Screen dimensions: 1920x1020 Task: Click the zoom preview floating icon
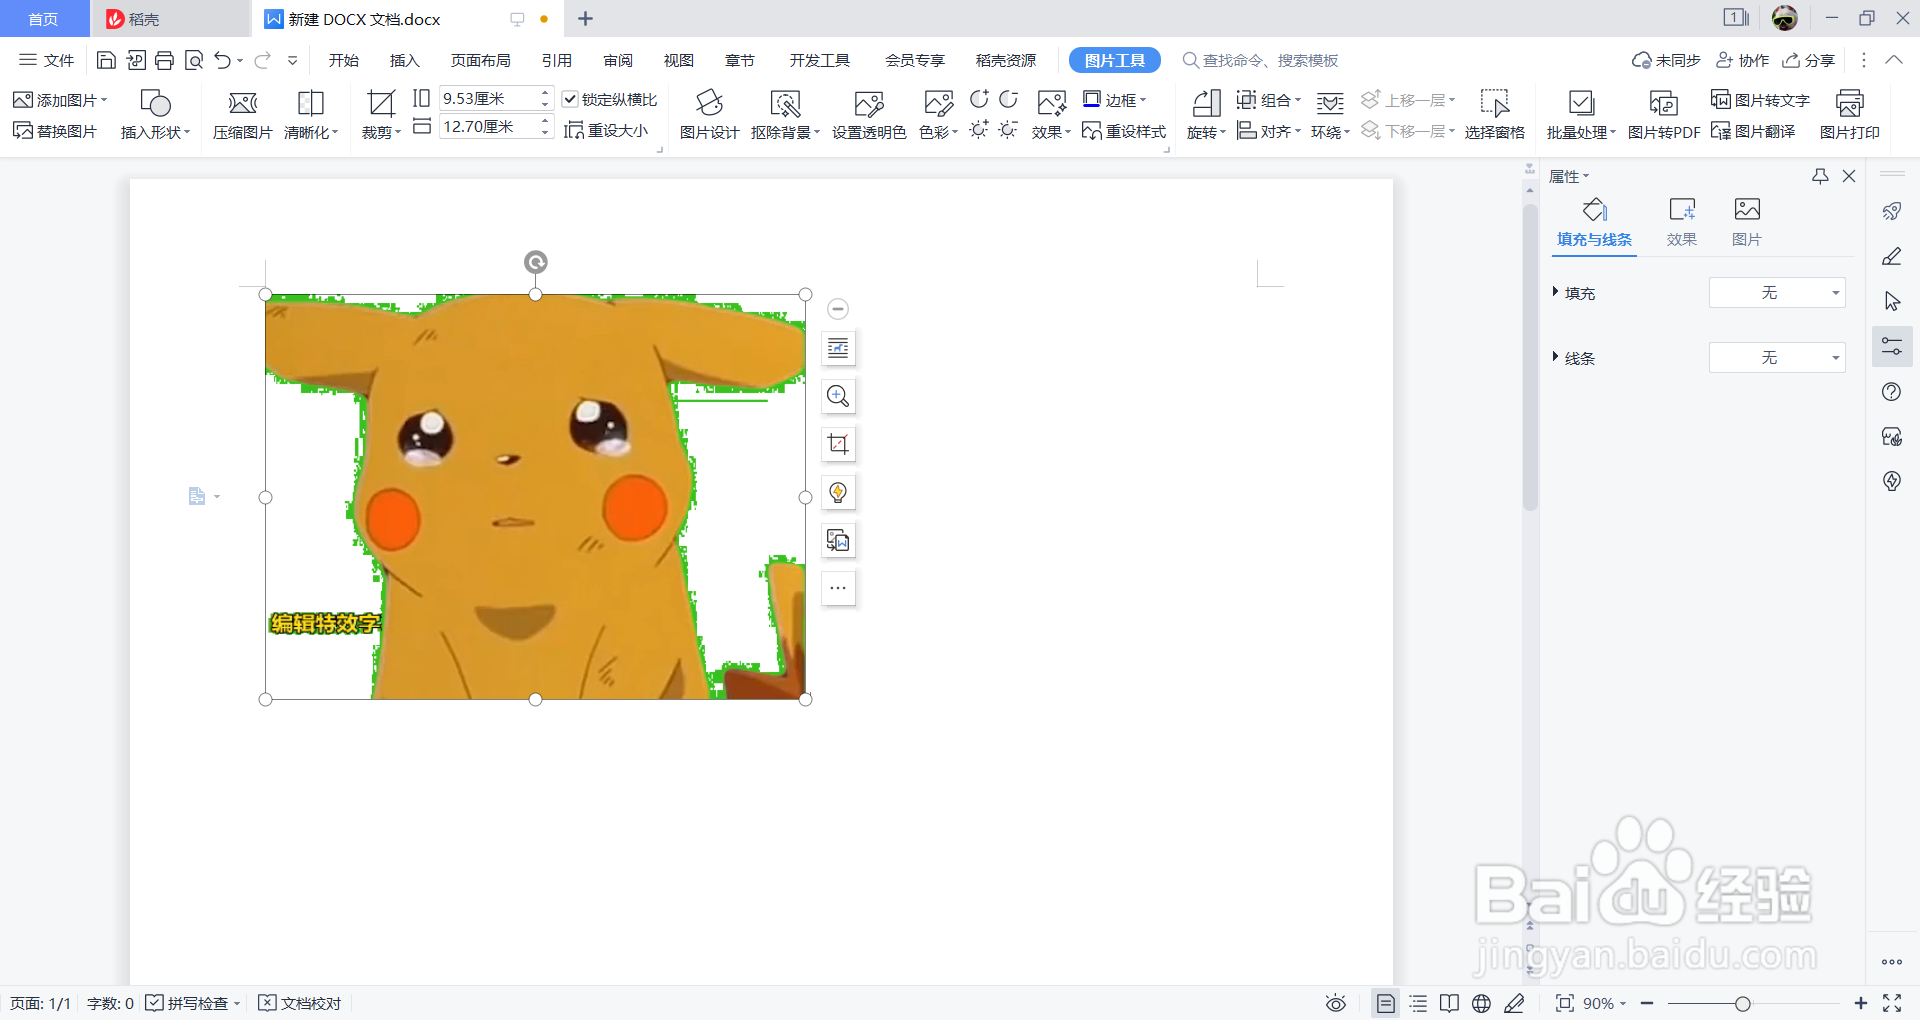838,396
